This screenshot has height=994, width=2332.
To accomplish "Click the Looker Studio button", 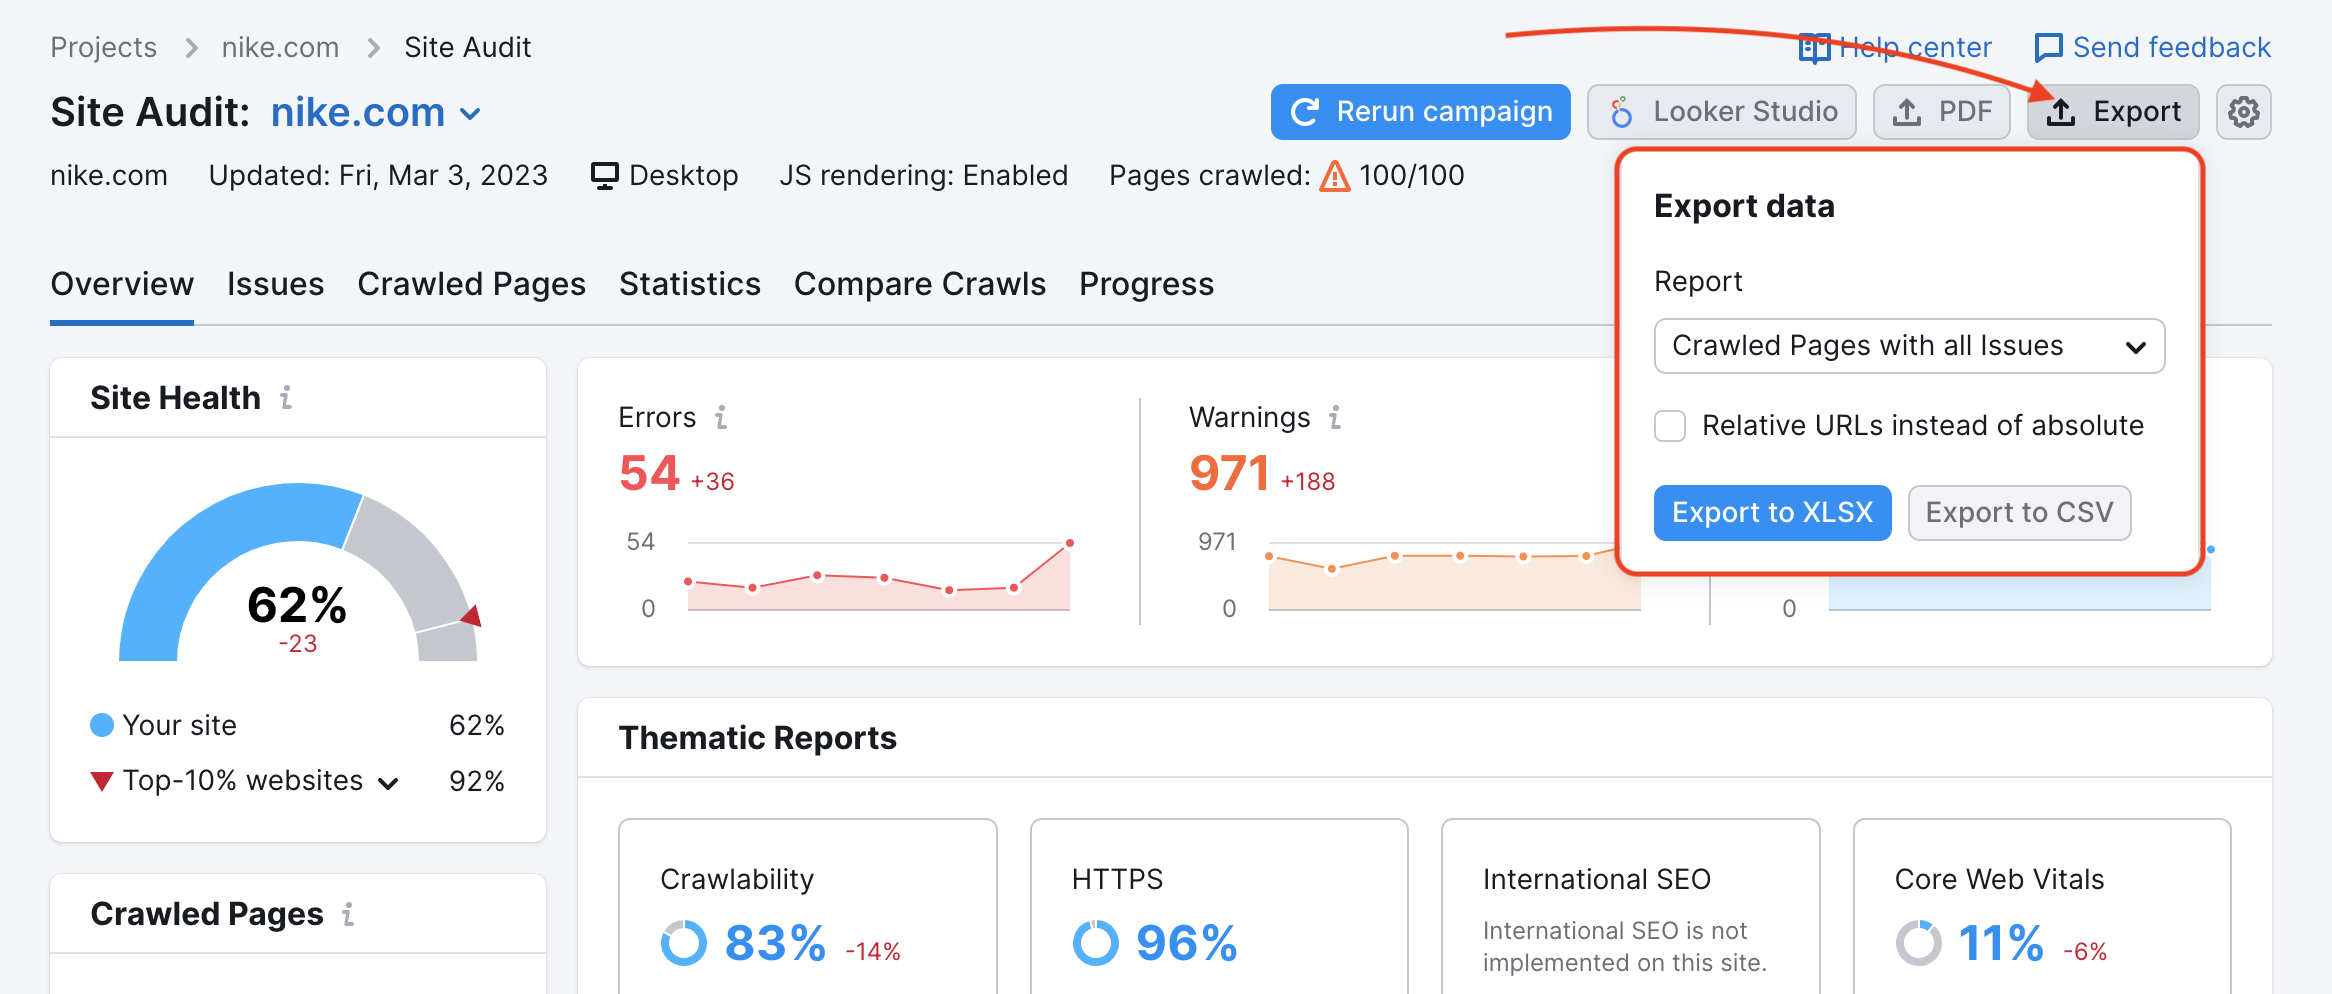I will click(x=1722, y=112).
